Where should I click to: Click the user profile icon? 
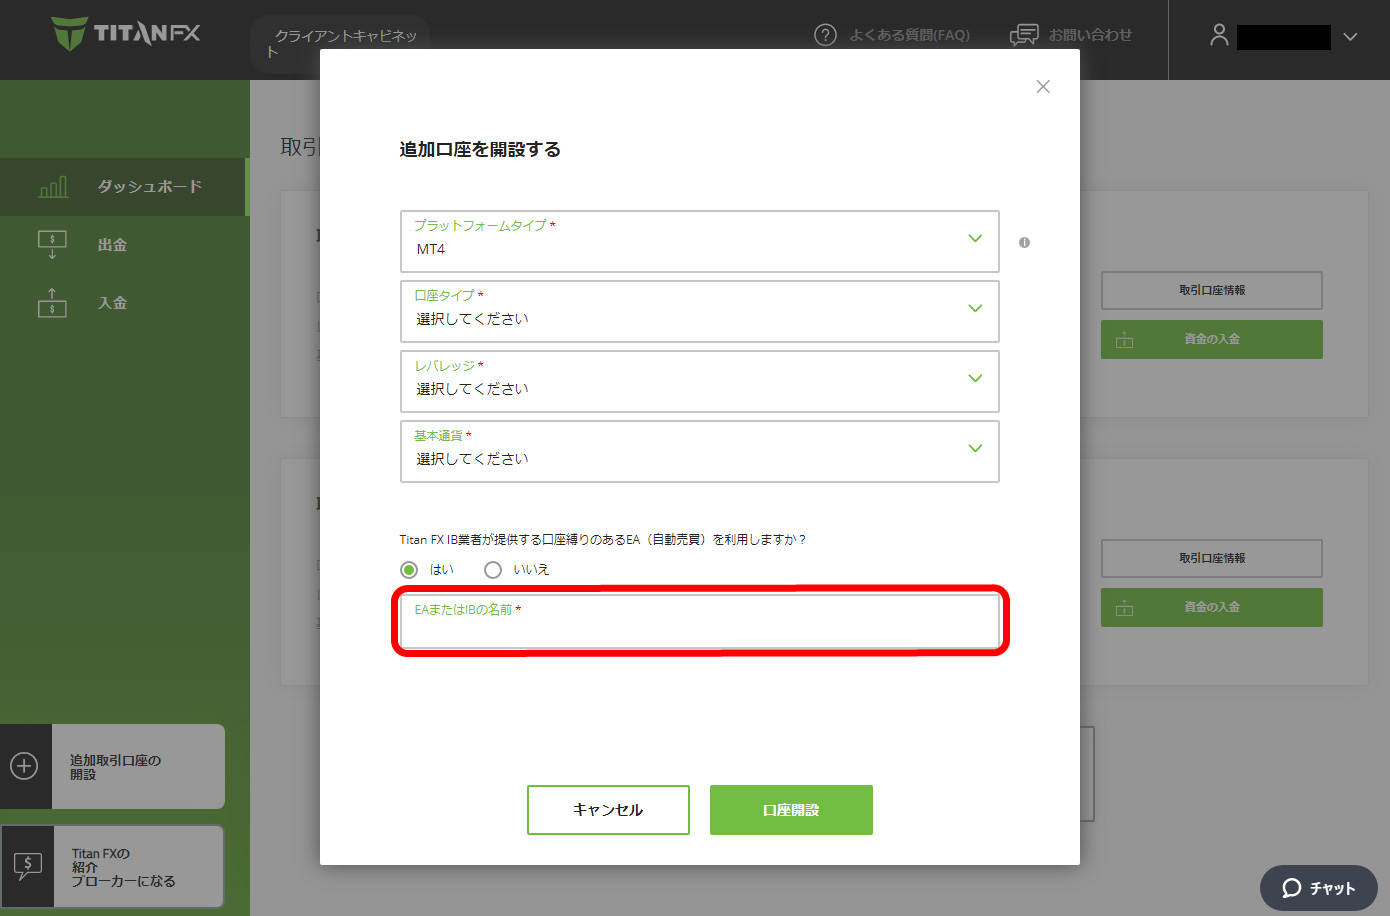pyautogui.click(x=1219, y=35)
